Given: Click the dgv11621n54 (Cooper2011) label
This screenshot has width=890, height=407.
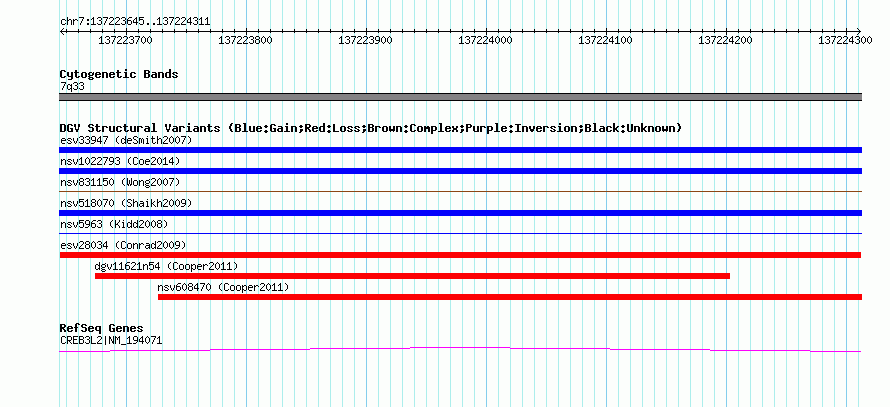Looking at the screenshot, I should tap(166, 266).
